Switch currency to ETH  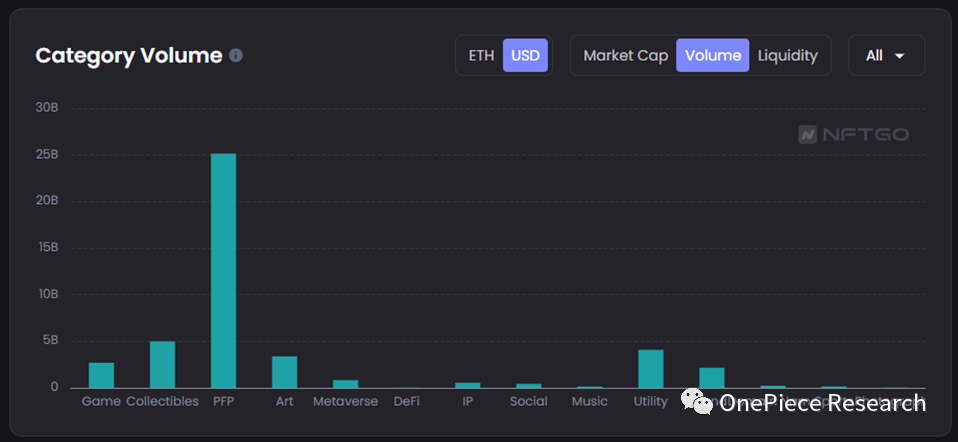(481, 56)
